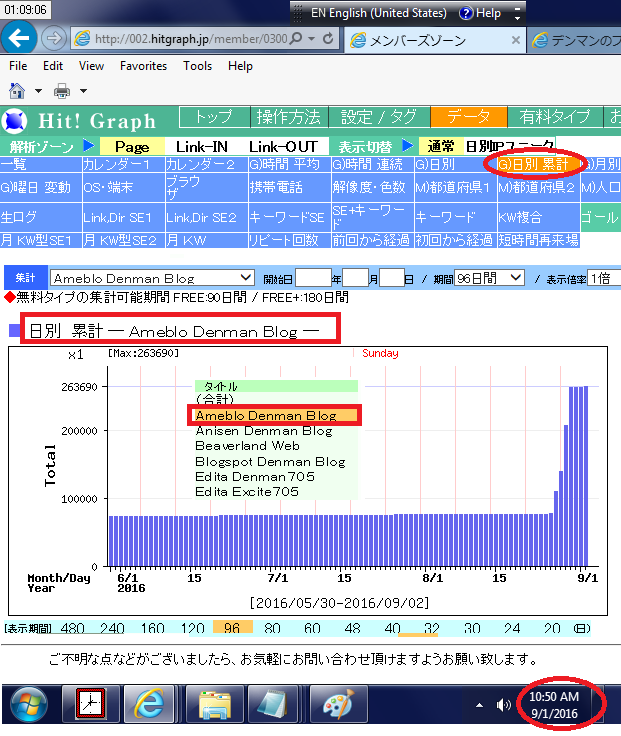Viewport: 621px width, 736px height.
Task: Click the browser Forward arrow button
Action: (54, 38)
